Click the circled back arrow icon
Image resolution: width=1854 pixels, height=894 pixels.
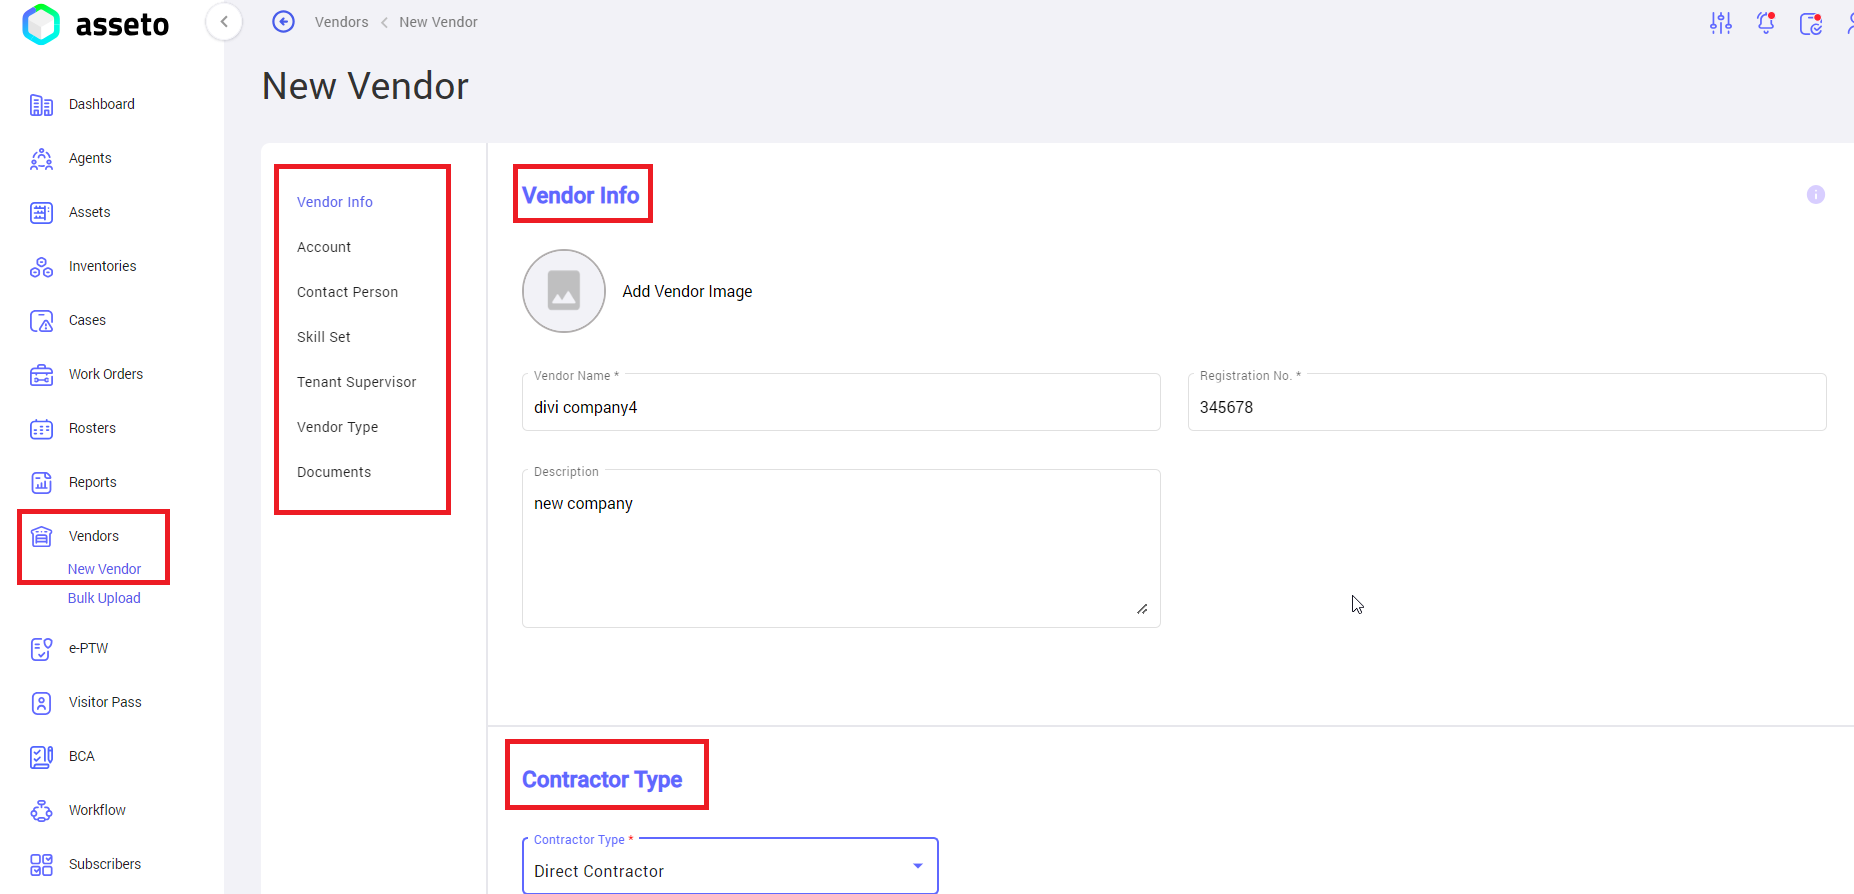click(284, 22)
